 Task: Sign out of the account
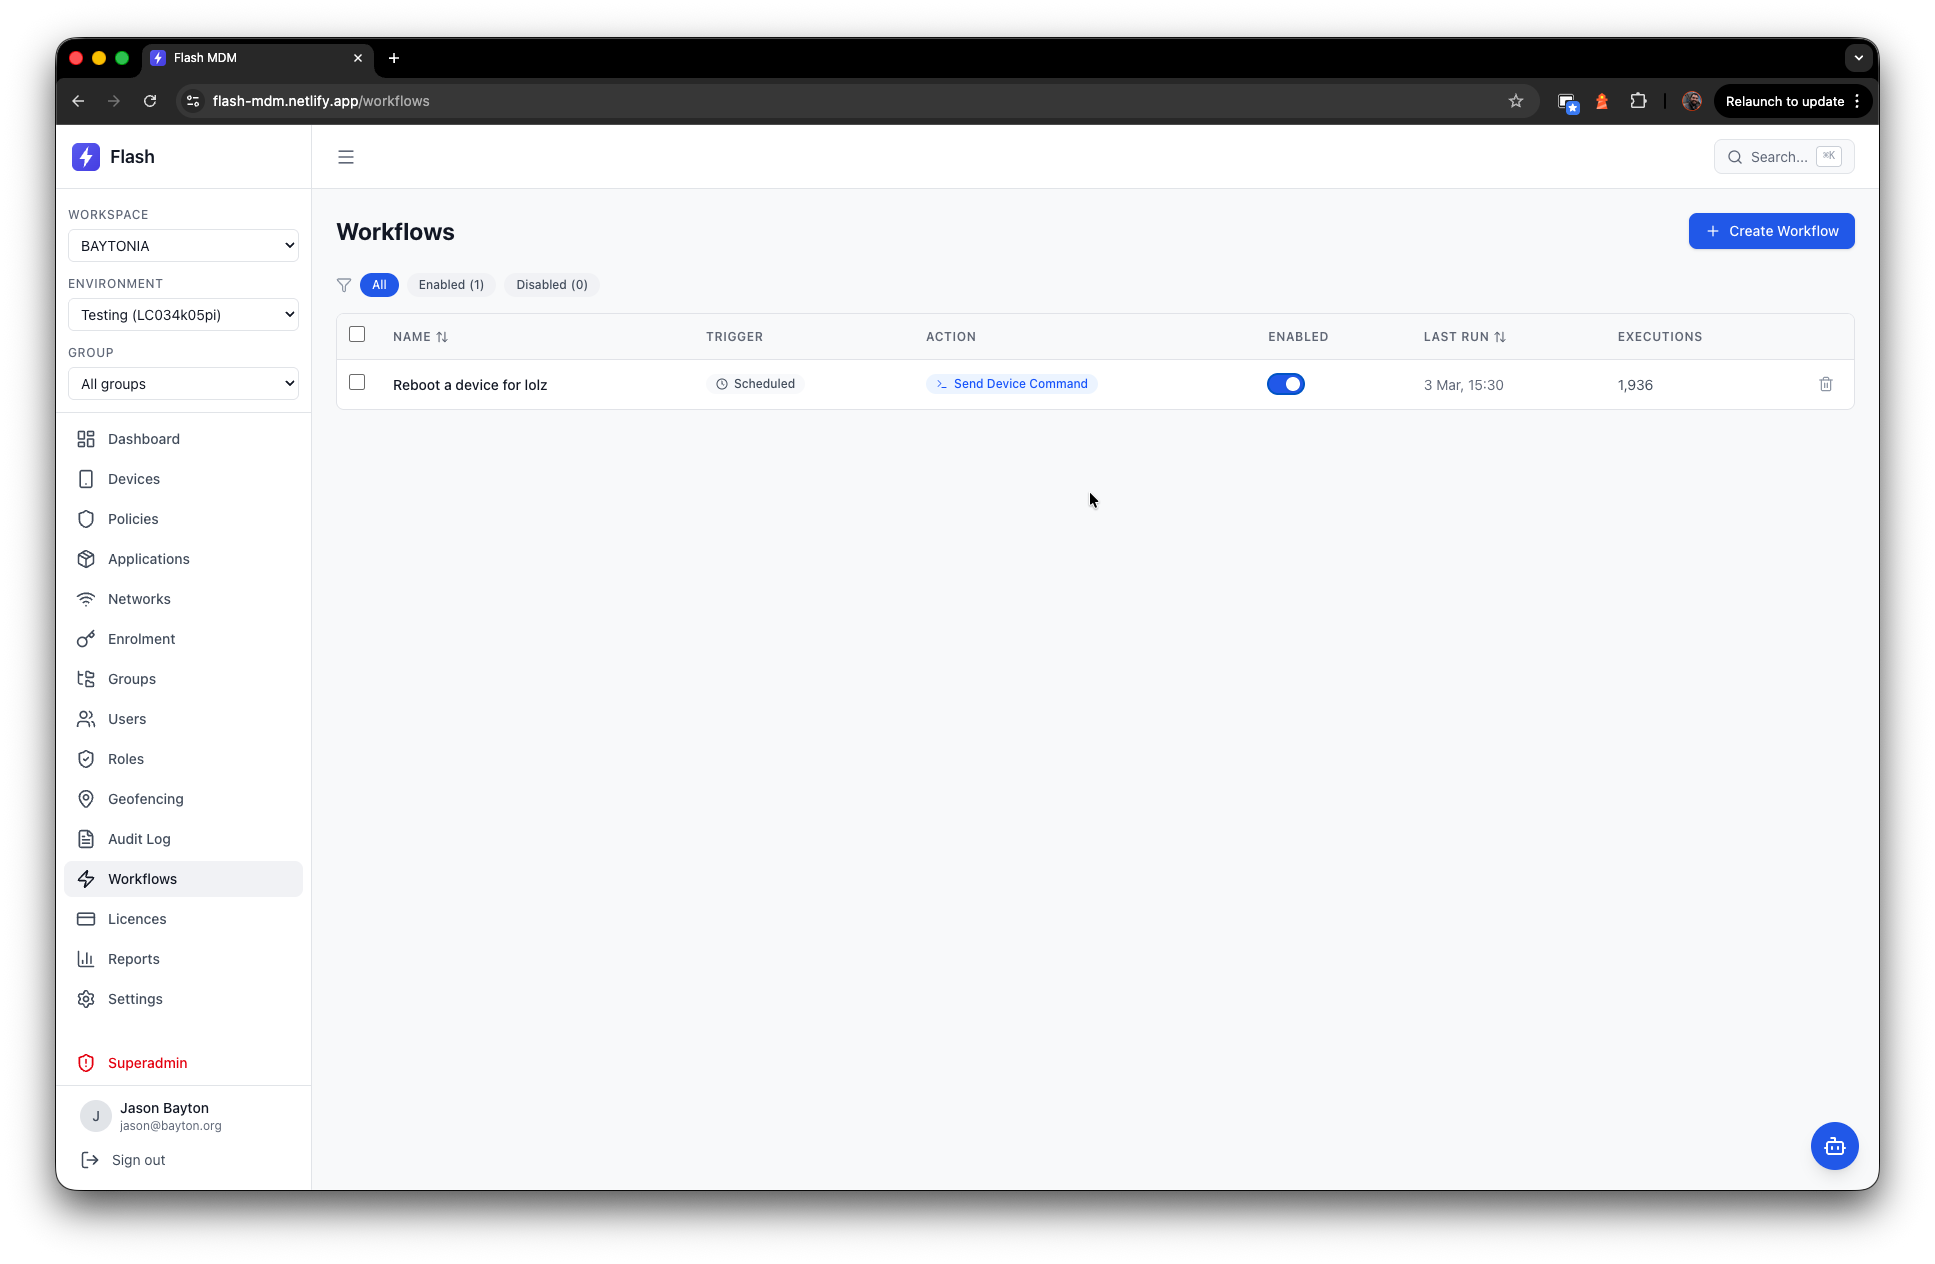point(138,1160)
